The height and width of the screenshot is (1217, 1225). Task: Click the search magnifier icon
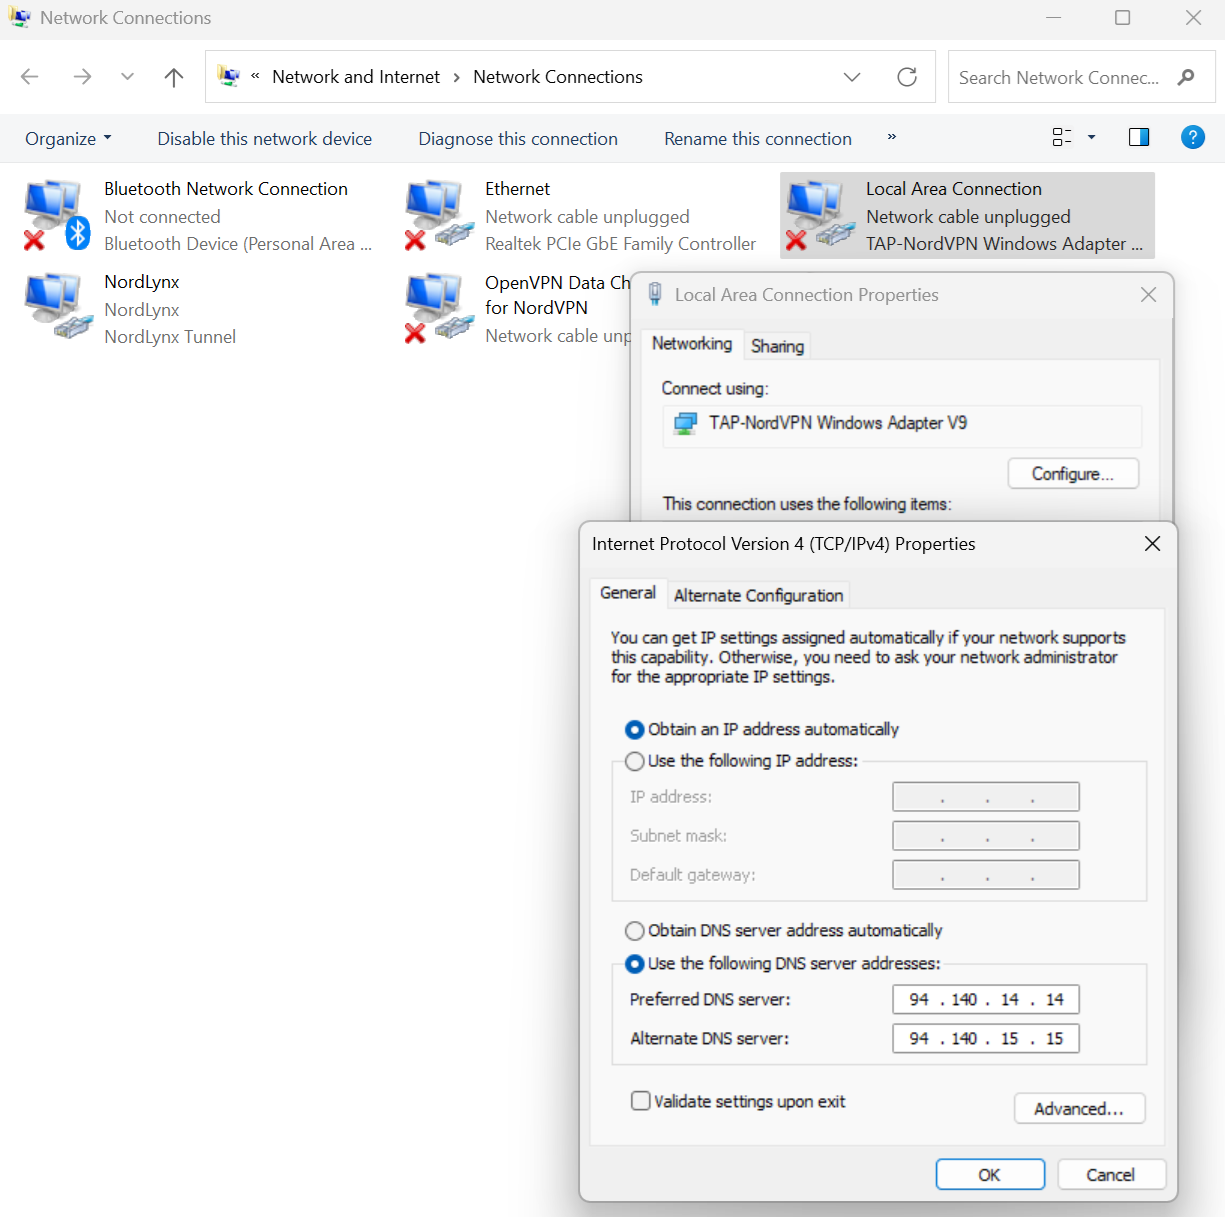1186,77
